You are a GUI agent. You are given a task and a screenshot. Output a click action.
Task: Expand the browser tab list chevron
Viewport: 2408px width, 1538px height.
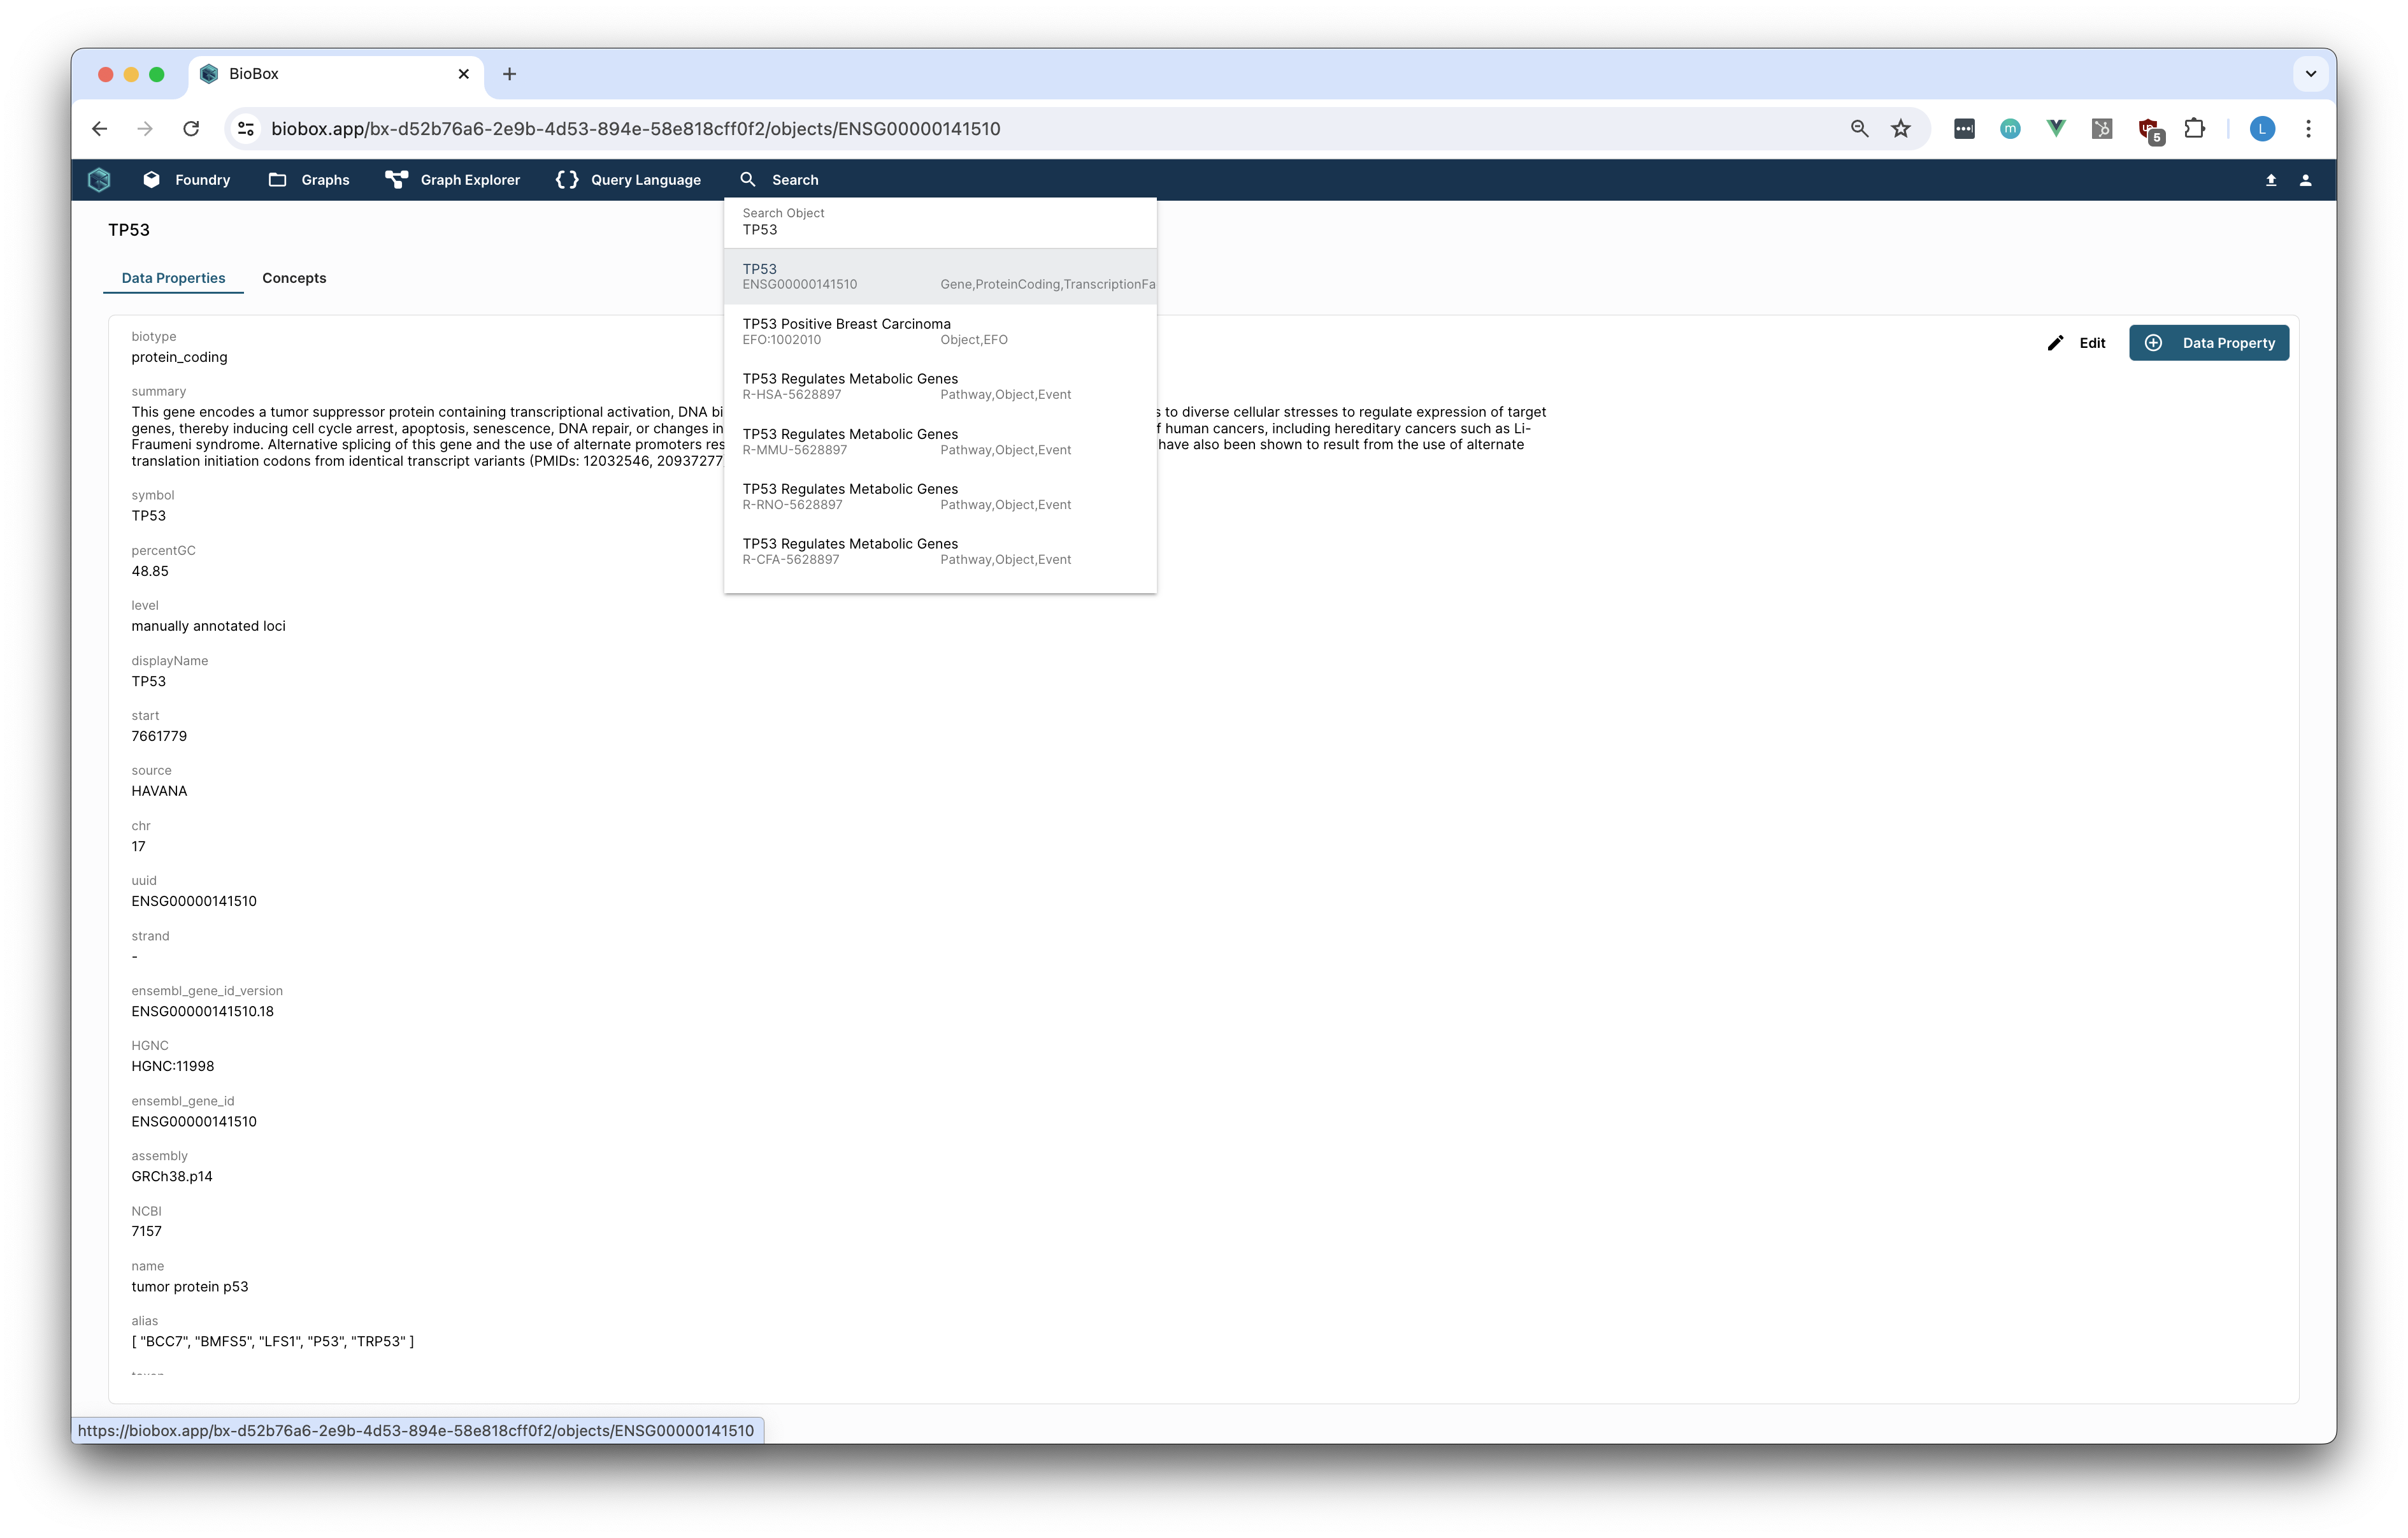click(x=2310, y=73)
